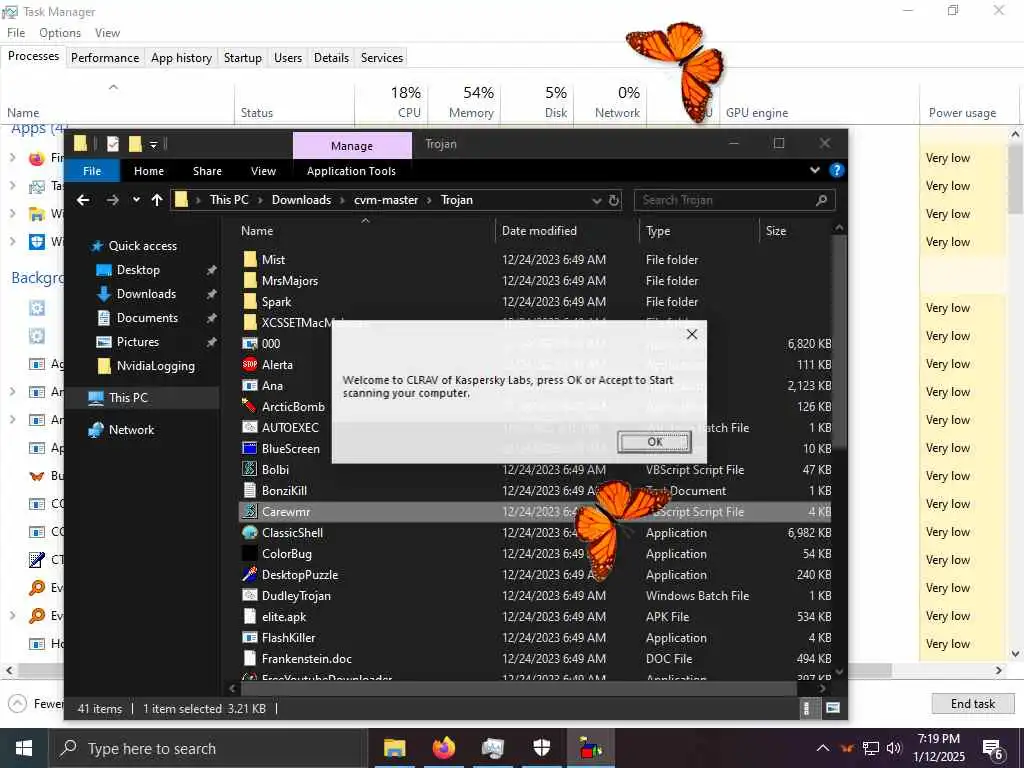The width and height of the screenshot is (1024, 768).
Task: Switch to Startup tab in Task Manager
Action: [243, 57]
